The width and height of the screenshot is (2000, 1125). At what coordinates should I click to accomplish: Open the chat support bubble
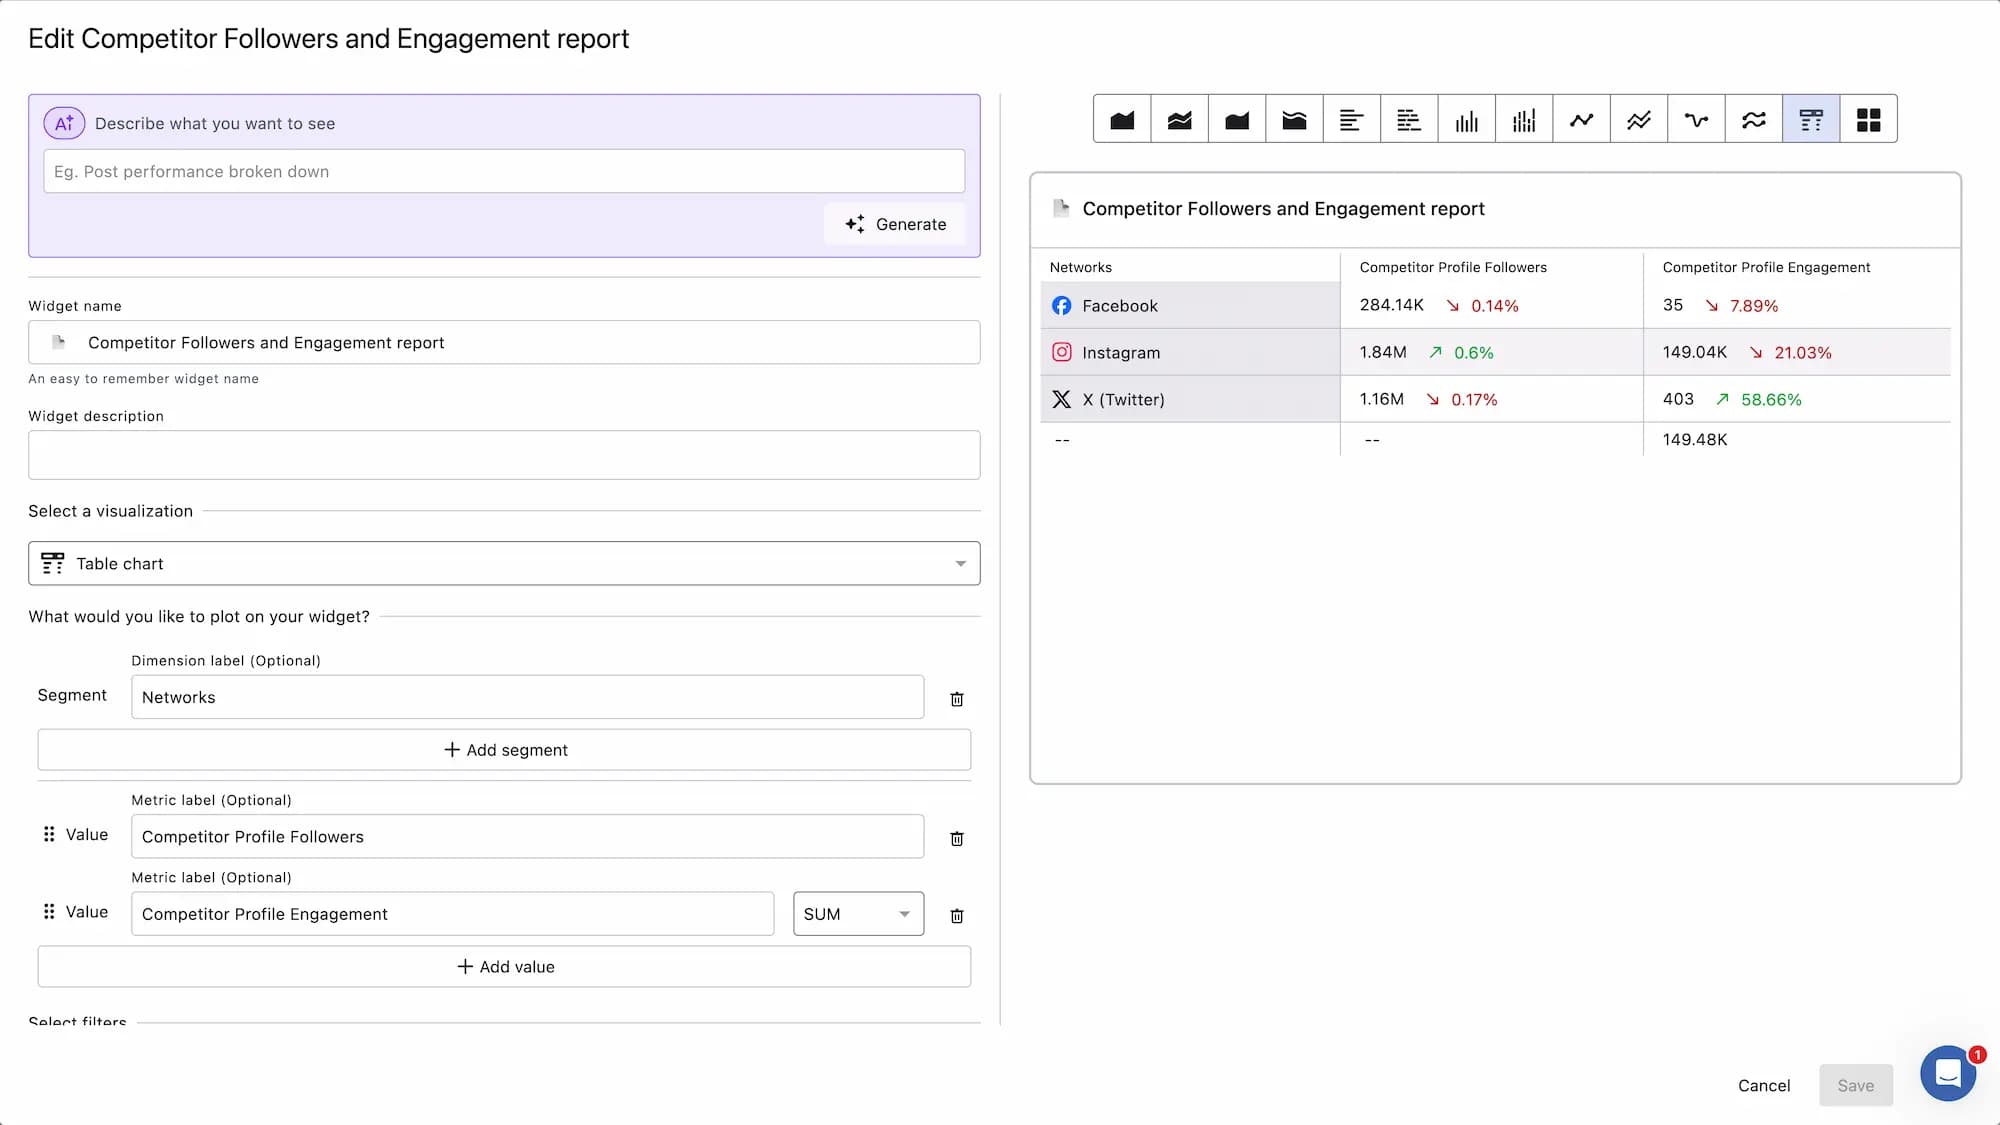coord(1947,1073)
